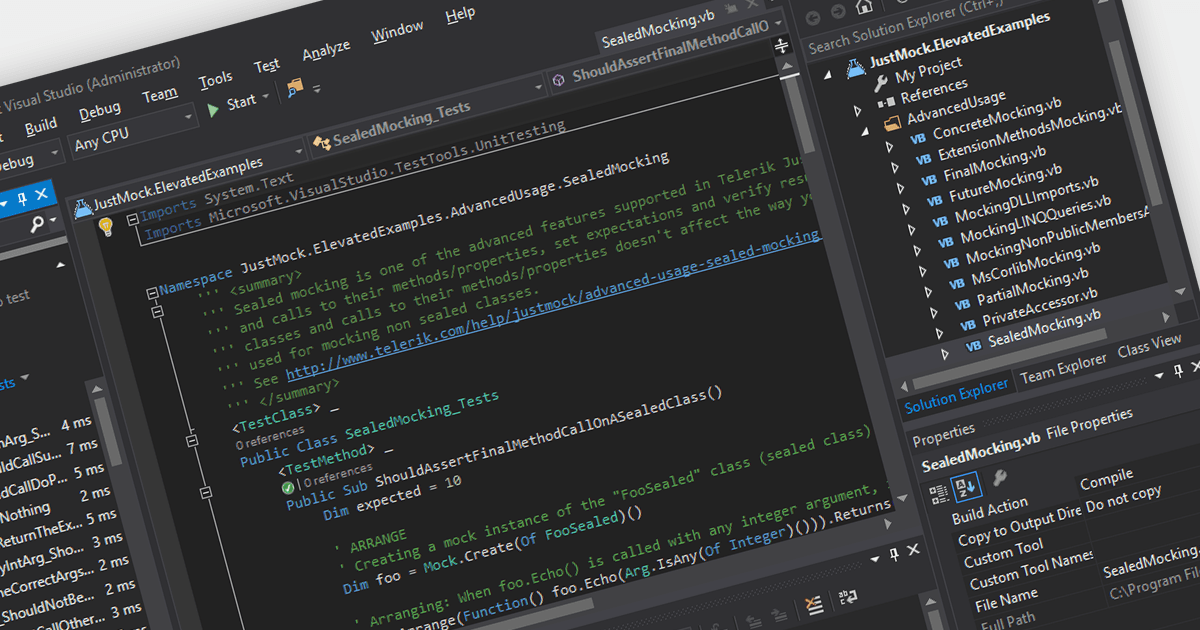1200x630 pixels.
Task: Click the Clear All icon in bottom panel
Action: coord(815,604)
